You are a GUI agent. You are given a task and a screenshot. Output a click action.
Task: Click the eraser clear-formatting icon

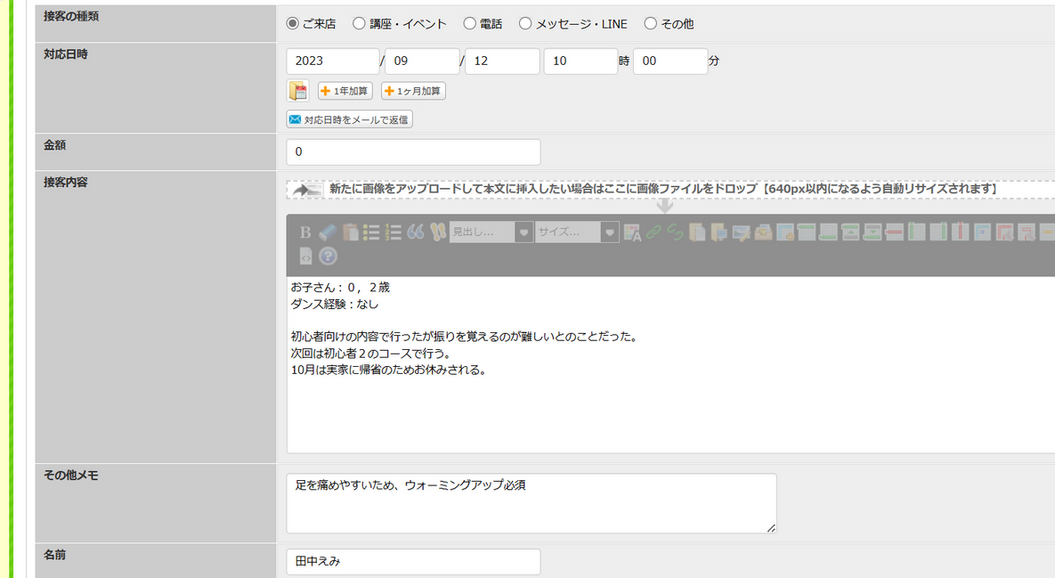click(328, 232)
